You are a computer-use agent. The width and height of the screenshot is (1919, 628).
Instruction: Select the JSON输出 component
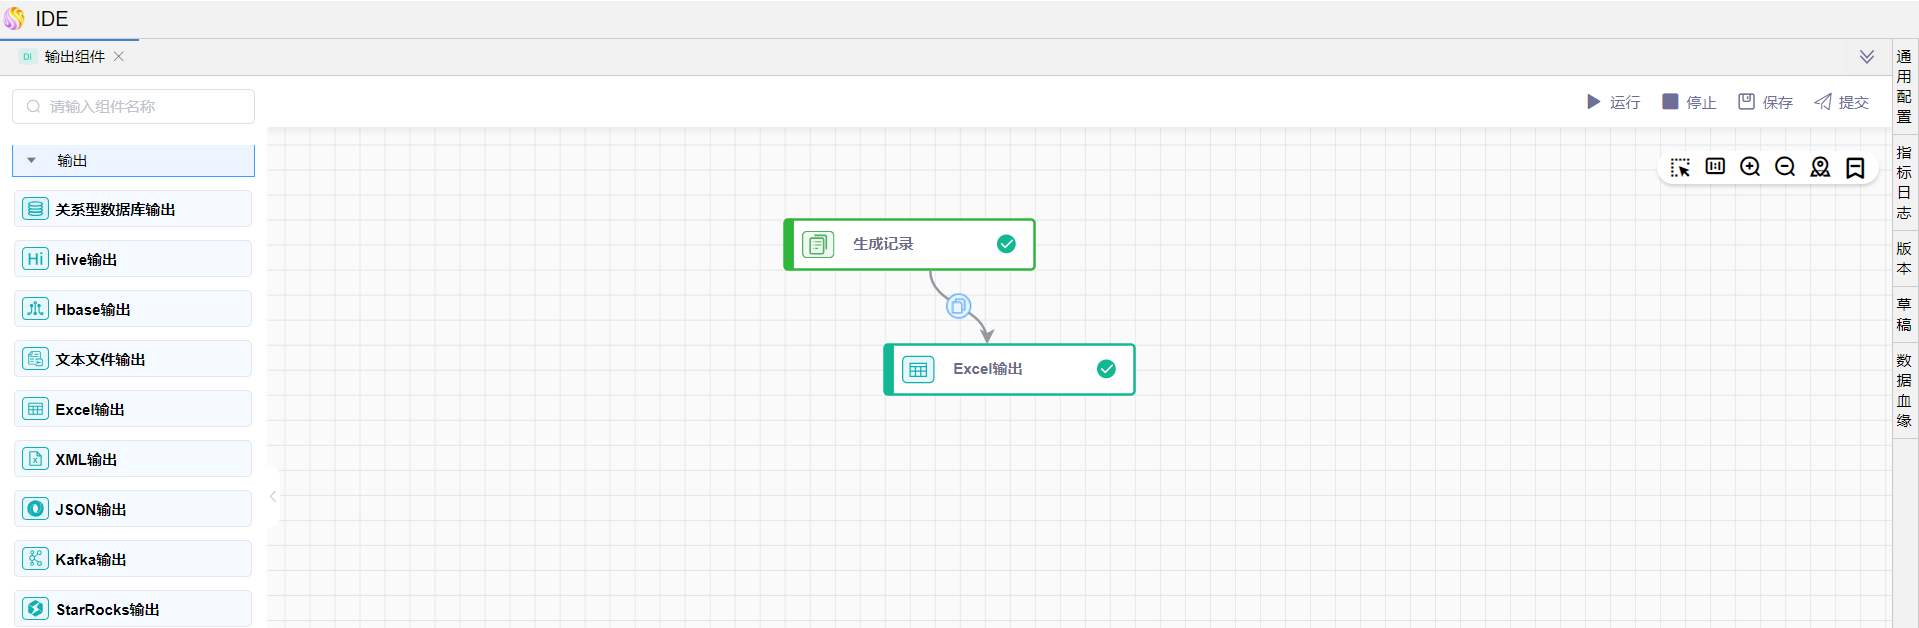pos(133,509)
